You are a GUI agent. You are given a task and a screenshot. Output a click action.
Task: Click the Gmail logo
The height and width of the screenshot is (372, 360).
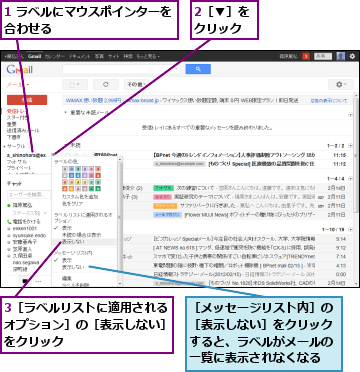tap(20, 70)
